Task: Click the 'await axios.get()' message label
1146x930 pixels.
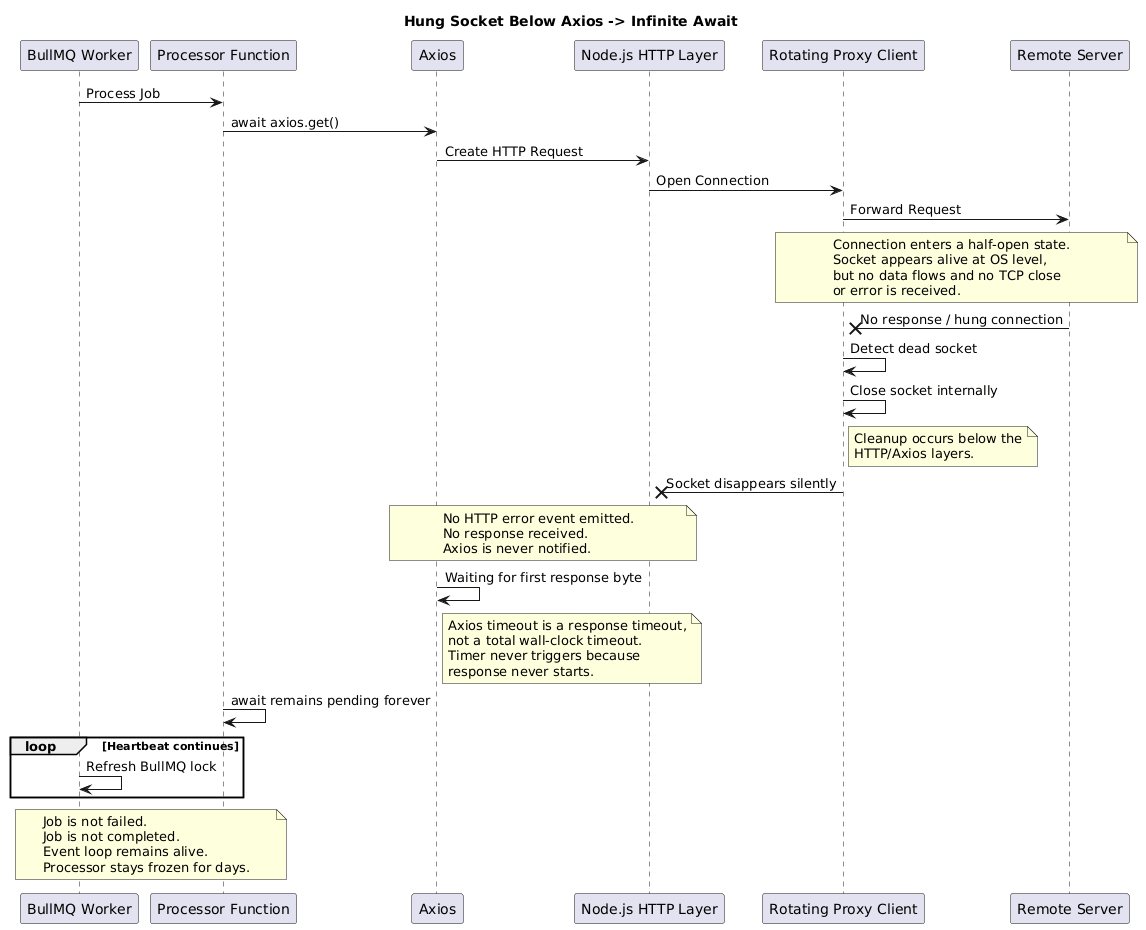Action: (x=285, y=123)
